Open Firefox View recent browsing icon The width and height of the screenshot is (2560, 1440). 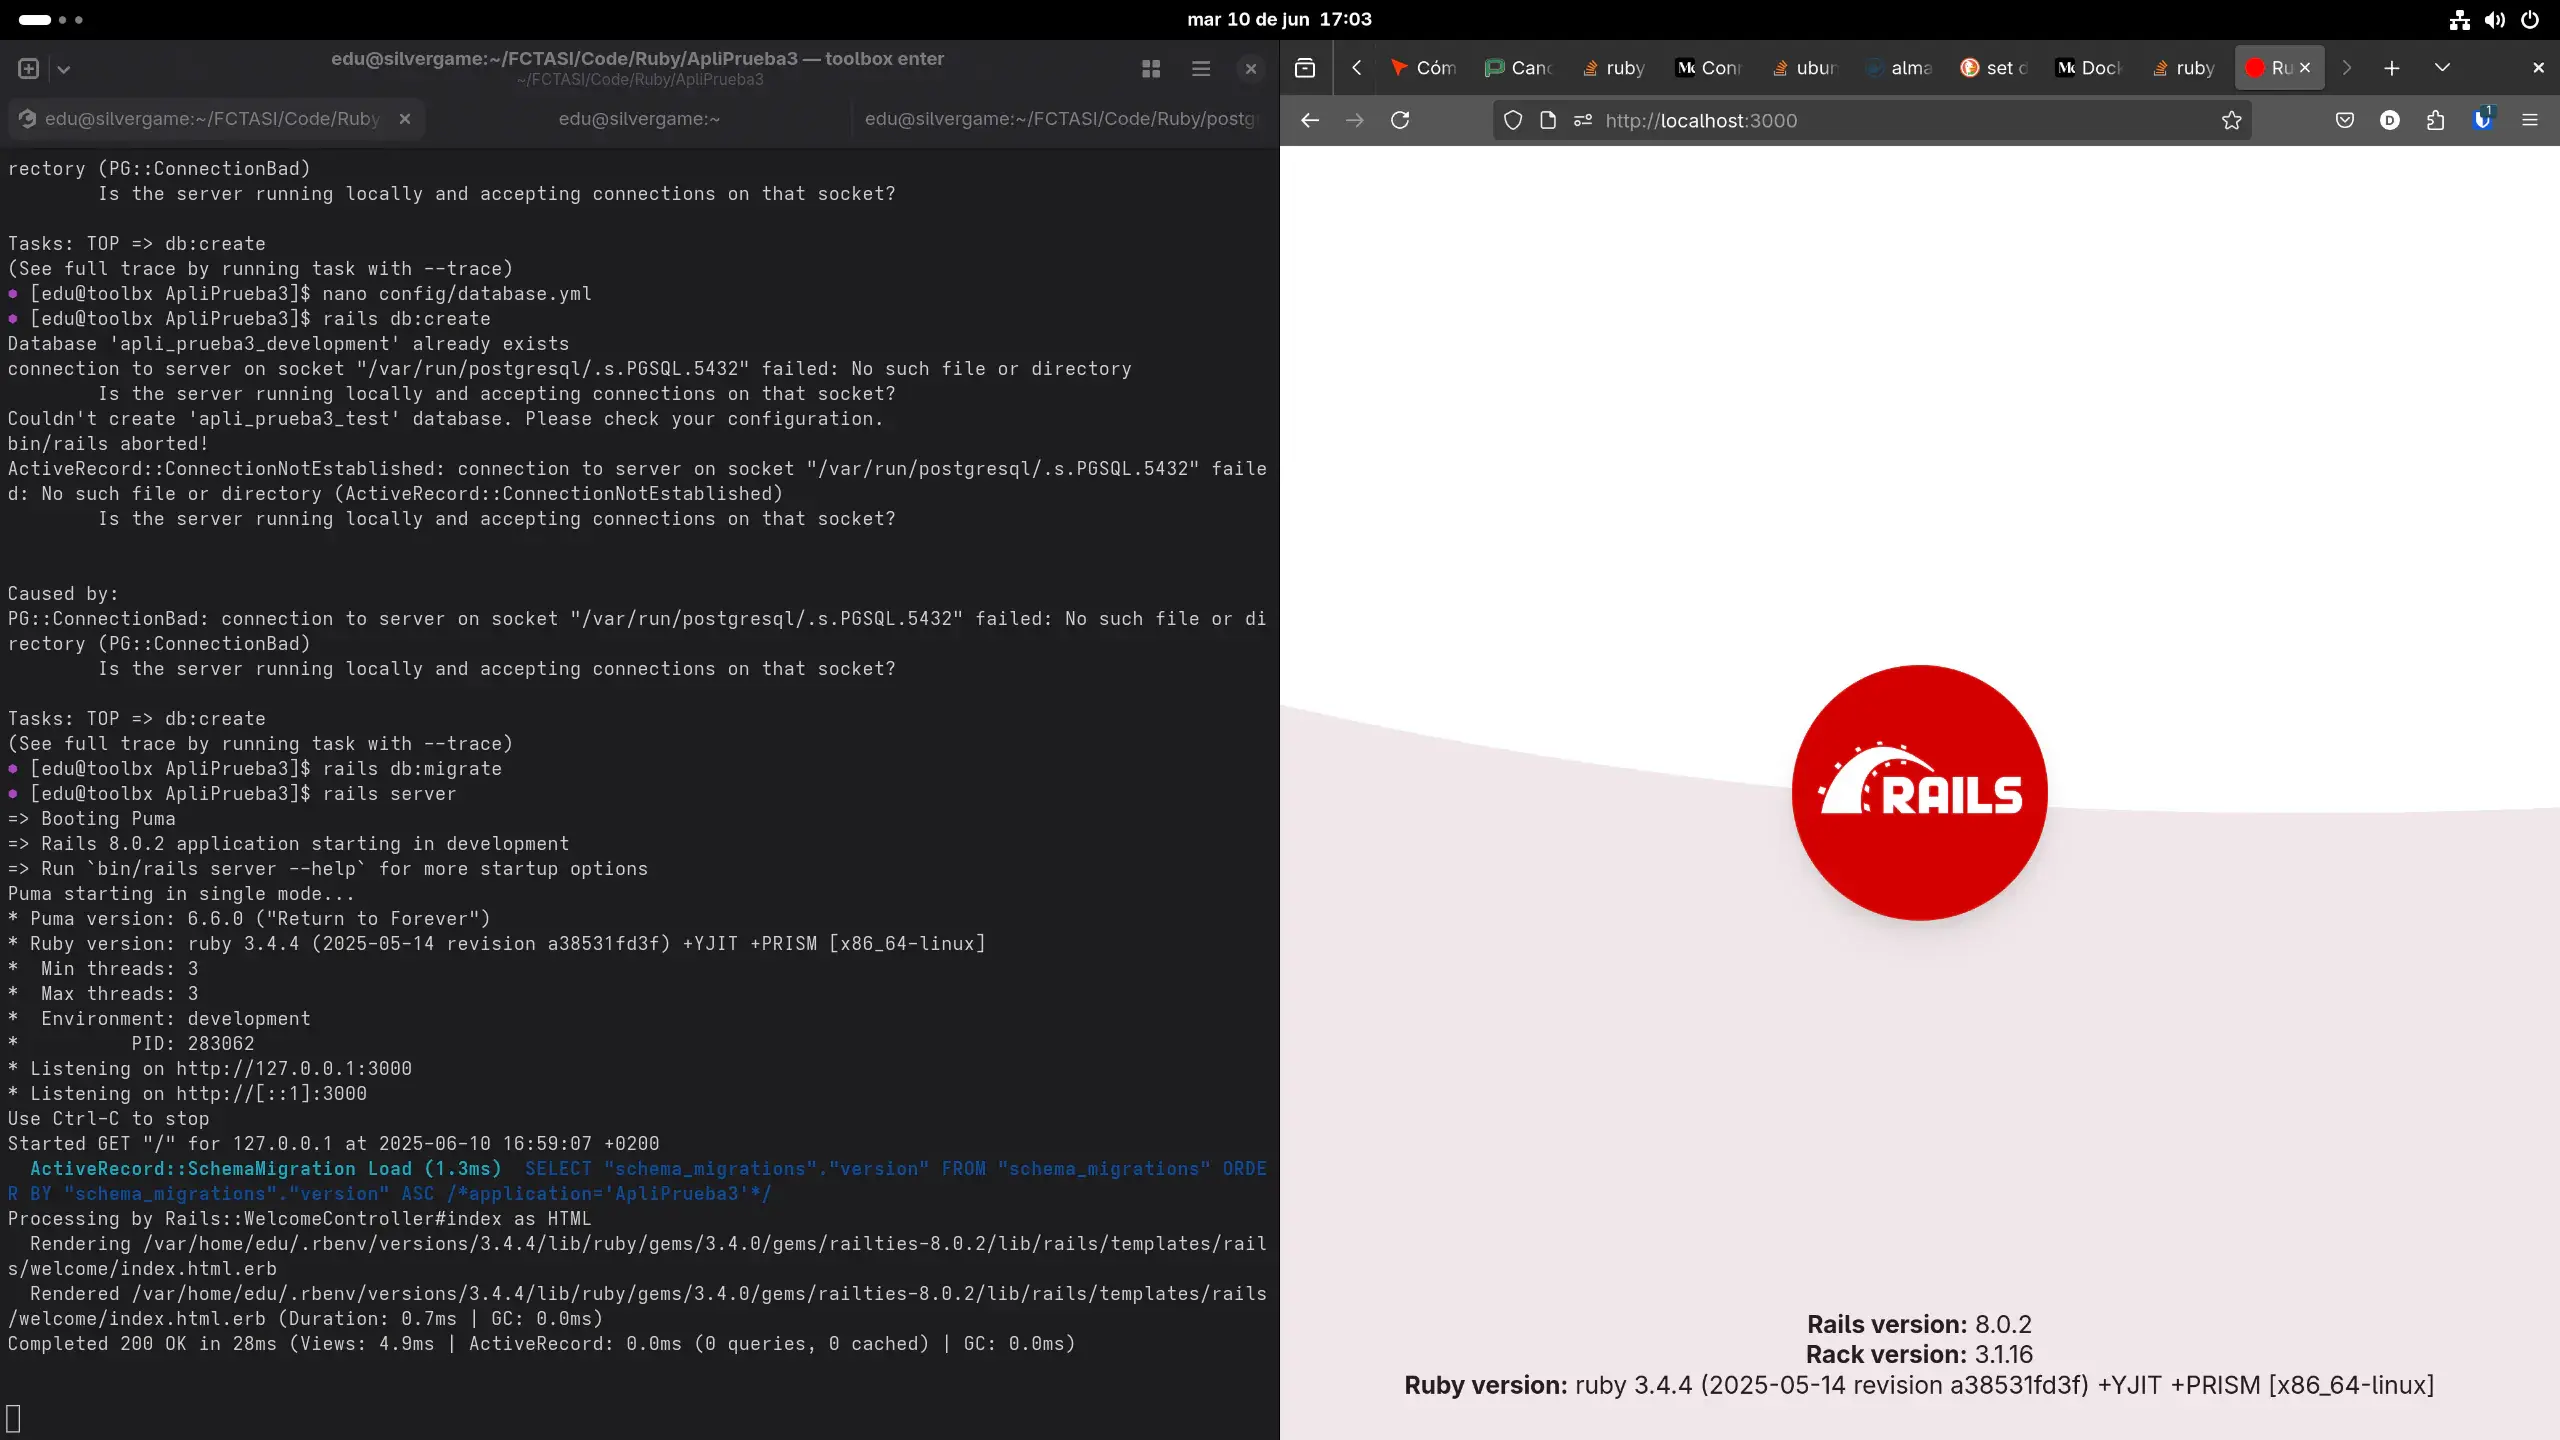(1305, 68)
